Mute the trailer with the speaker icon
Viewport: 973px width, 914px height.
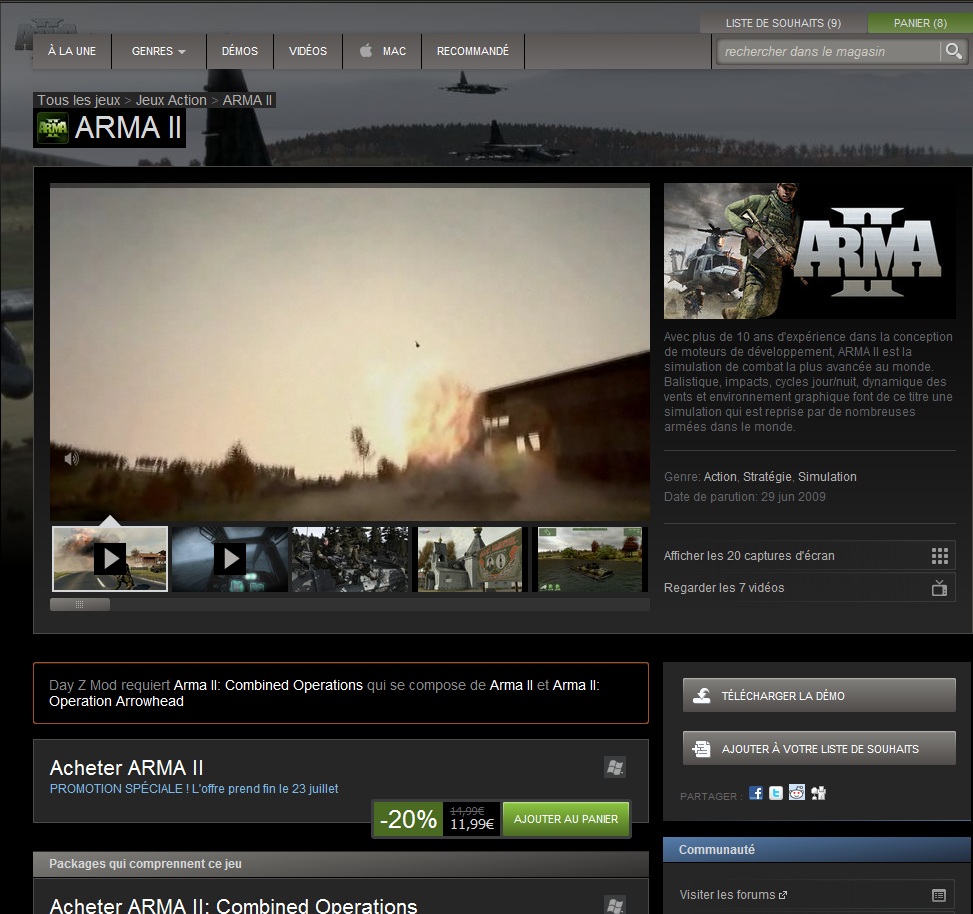click(x=72, y=459)
